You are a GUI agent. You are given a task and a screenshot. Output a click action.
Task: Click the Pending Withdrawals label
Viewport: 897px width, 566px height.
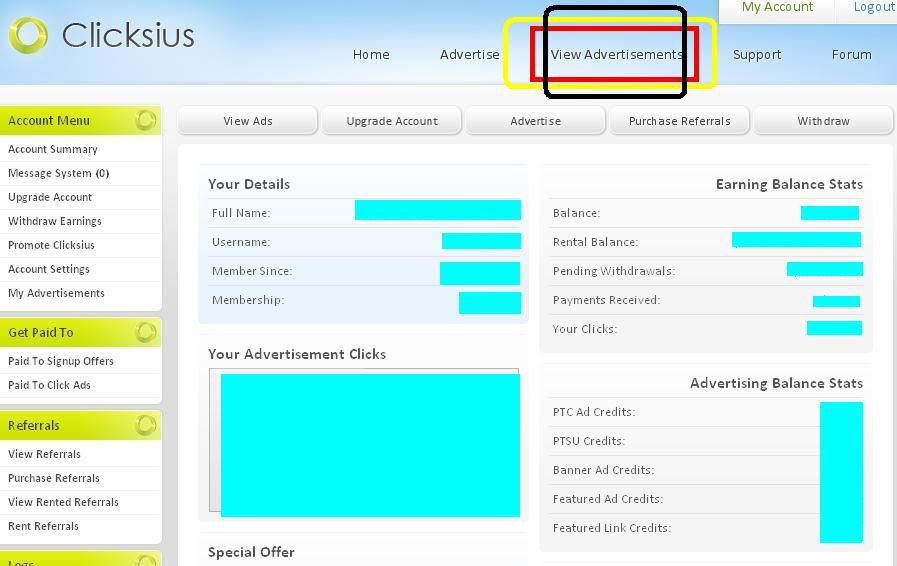coord(614,271)
